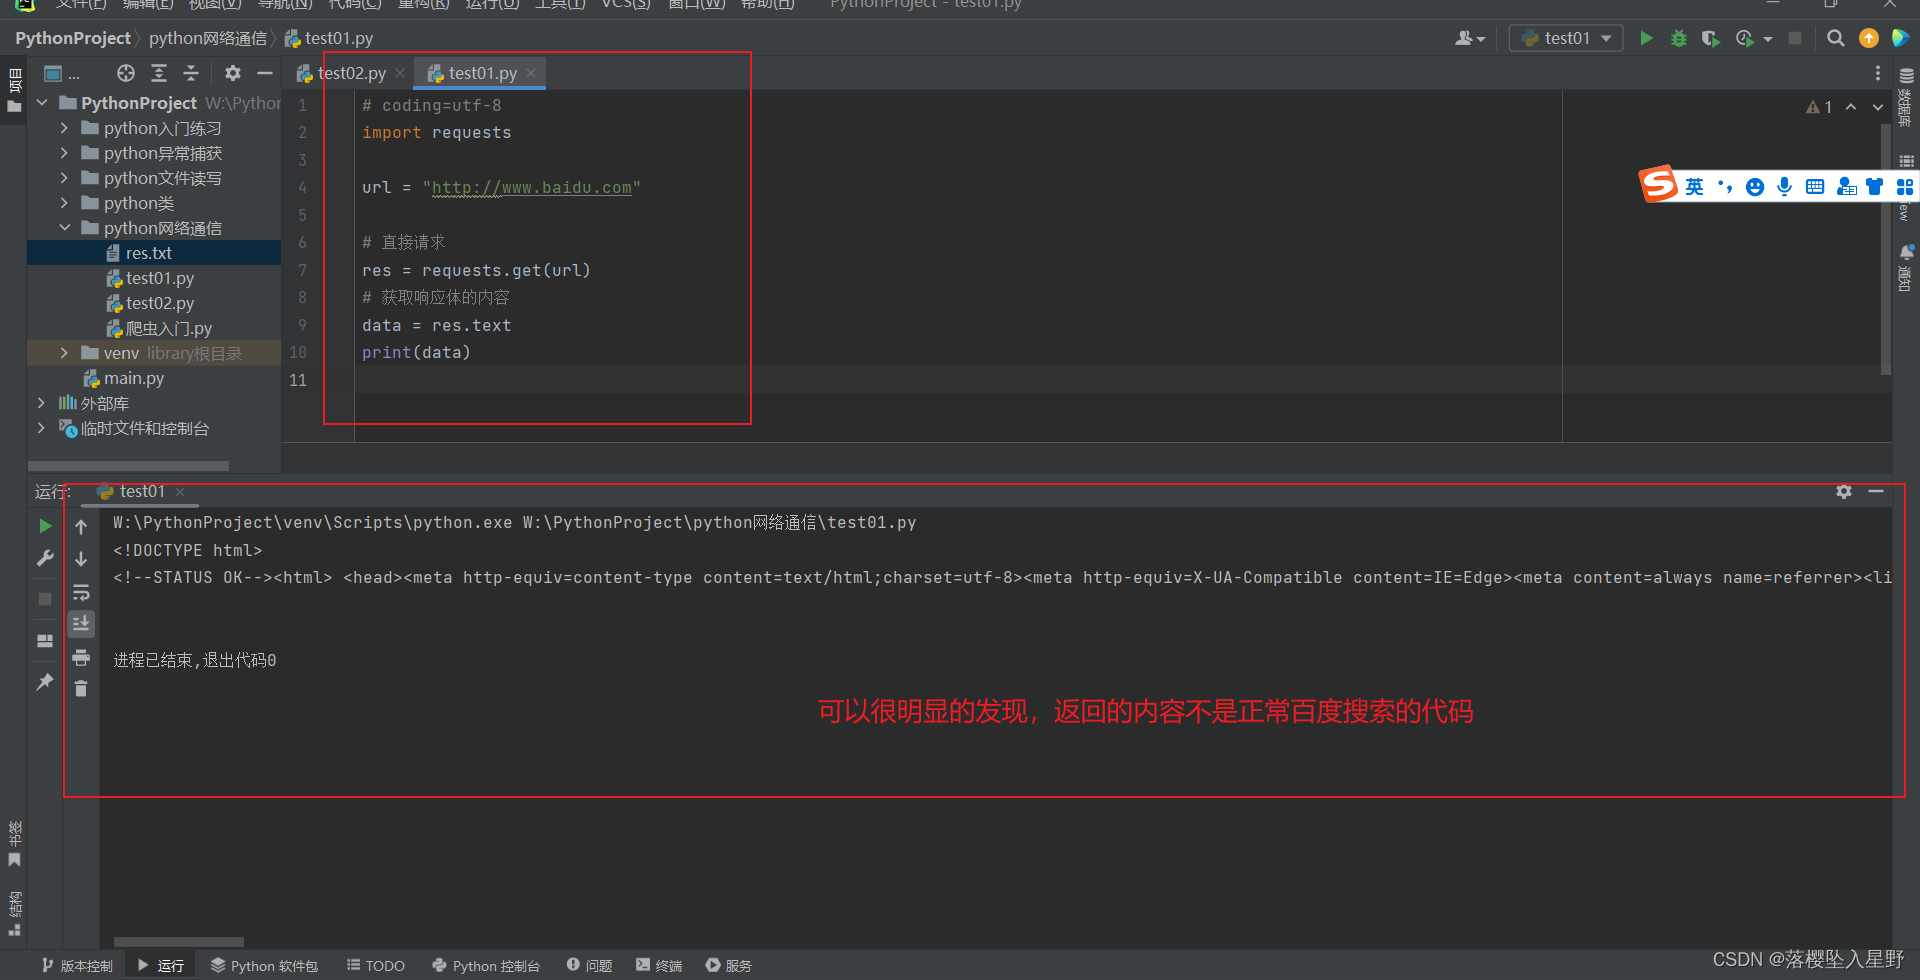Open the Python 控制台 tool window

(486, 965)
